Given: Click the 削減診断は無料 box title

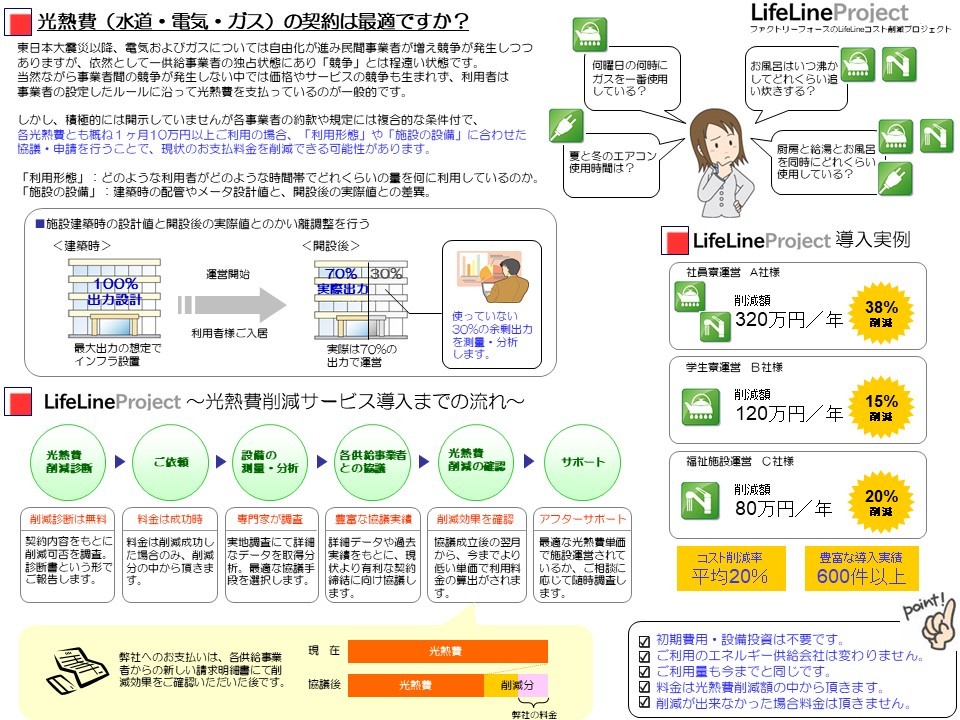Looking at the screenshot, I should (x=68, y=519).
